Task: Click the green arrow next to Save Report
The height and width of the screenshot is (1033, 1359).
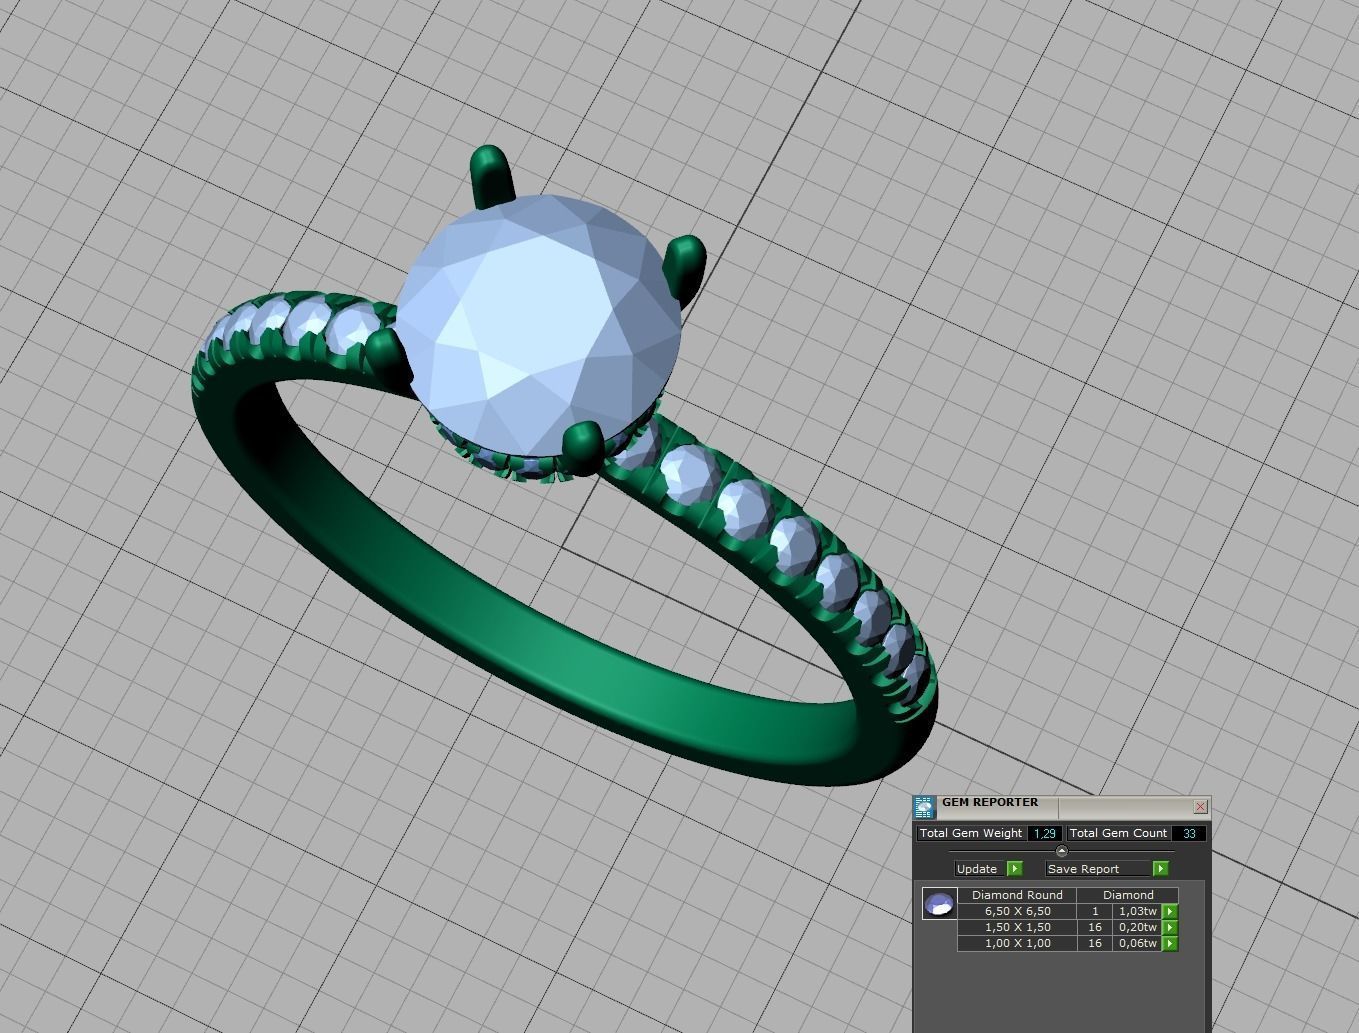Action: coord(1160,869)
